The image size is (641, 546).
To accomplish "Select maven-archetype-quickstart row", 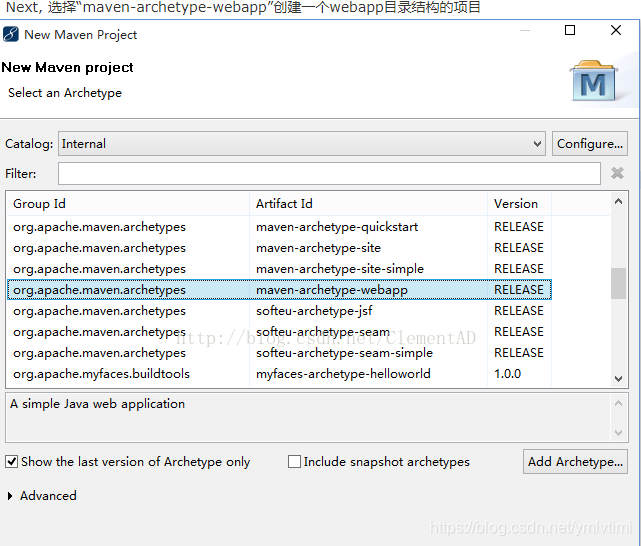I will [x=279, y=227].
